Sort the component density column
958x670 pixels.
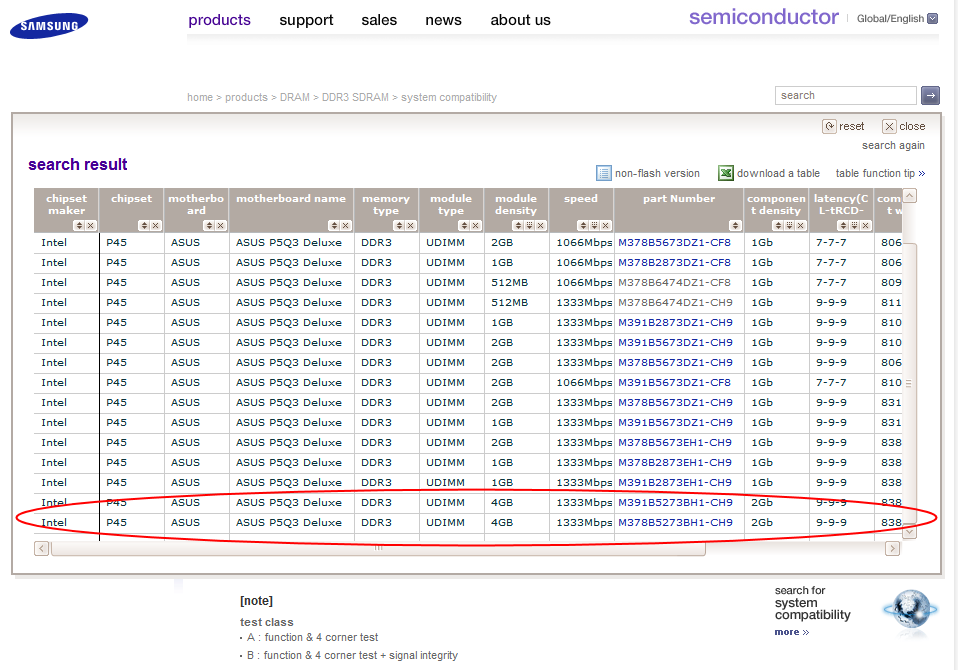[x=778, y=225]
